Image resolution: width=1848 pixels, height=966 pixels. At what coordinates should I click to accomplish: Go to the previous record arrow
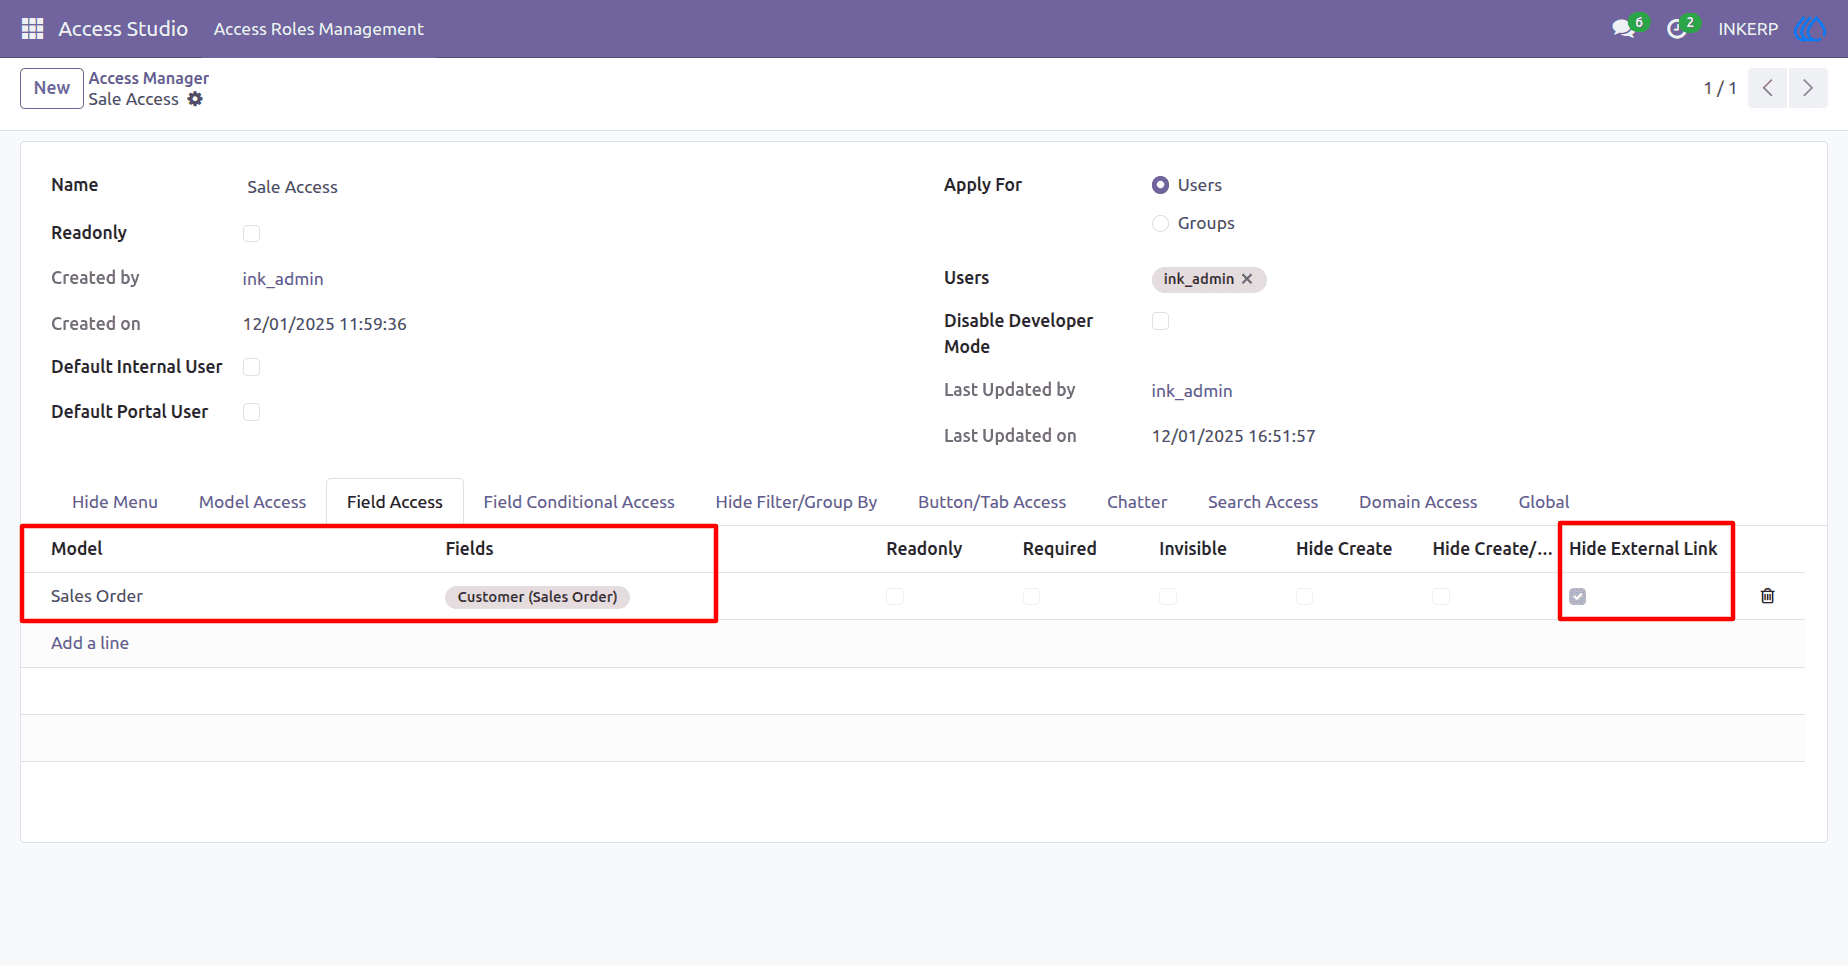(x=1767, y=88)
